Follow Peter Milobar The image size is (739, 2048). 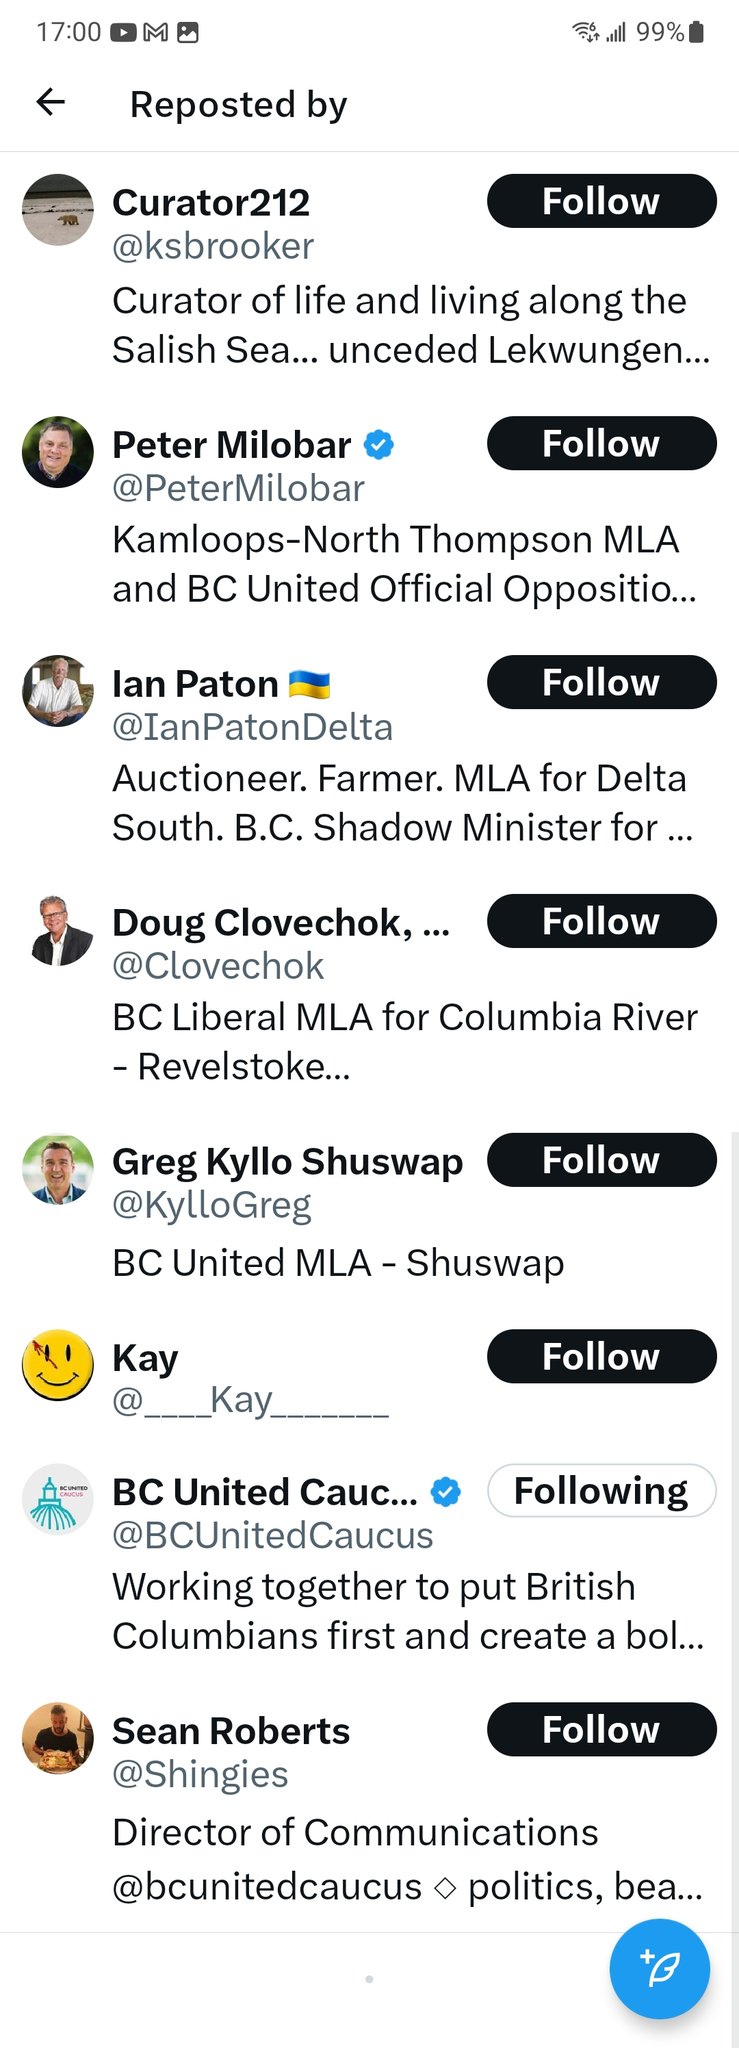point(601,443)
